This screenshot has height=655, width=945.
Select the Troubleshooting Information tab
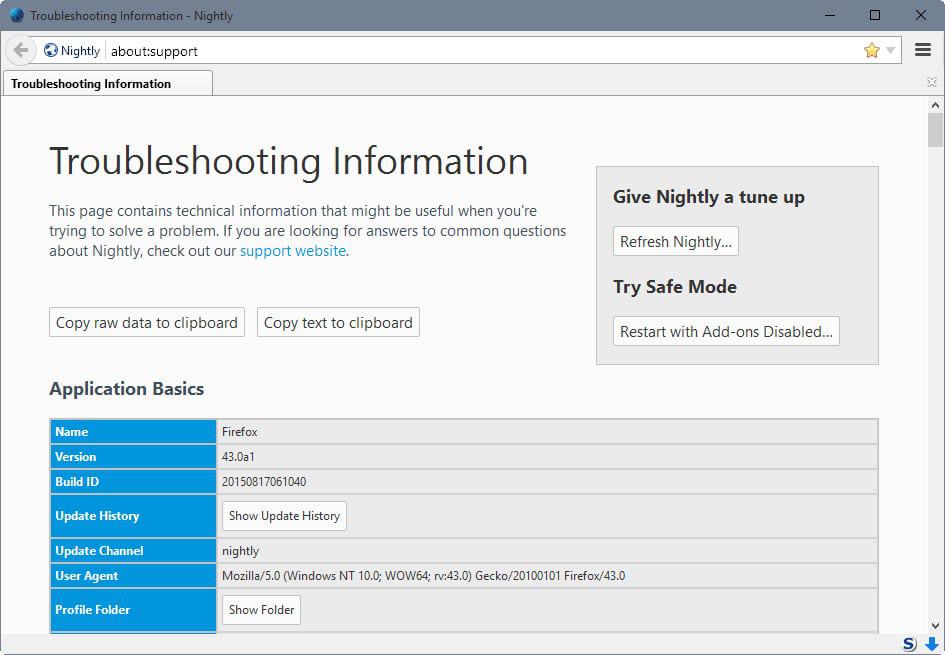tap(105, 83)
